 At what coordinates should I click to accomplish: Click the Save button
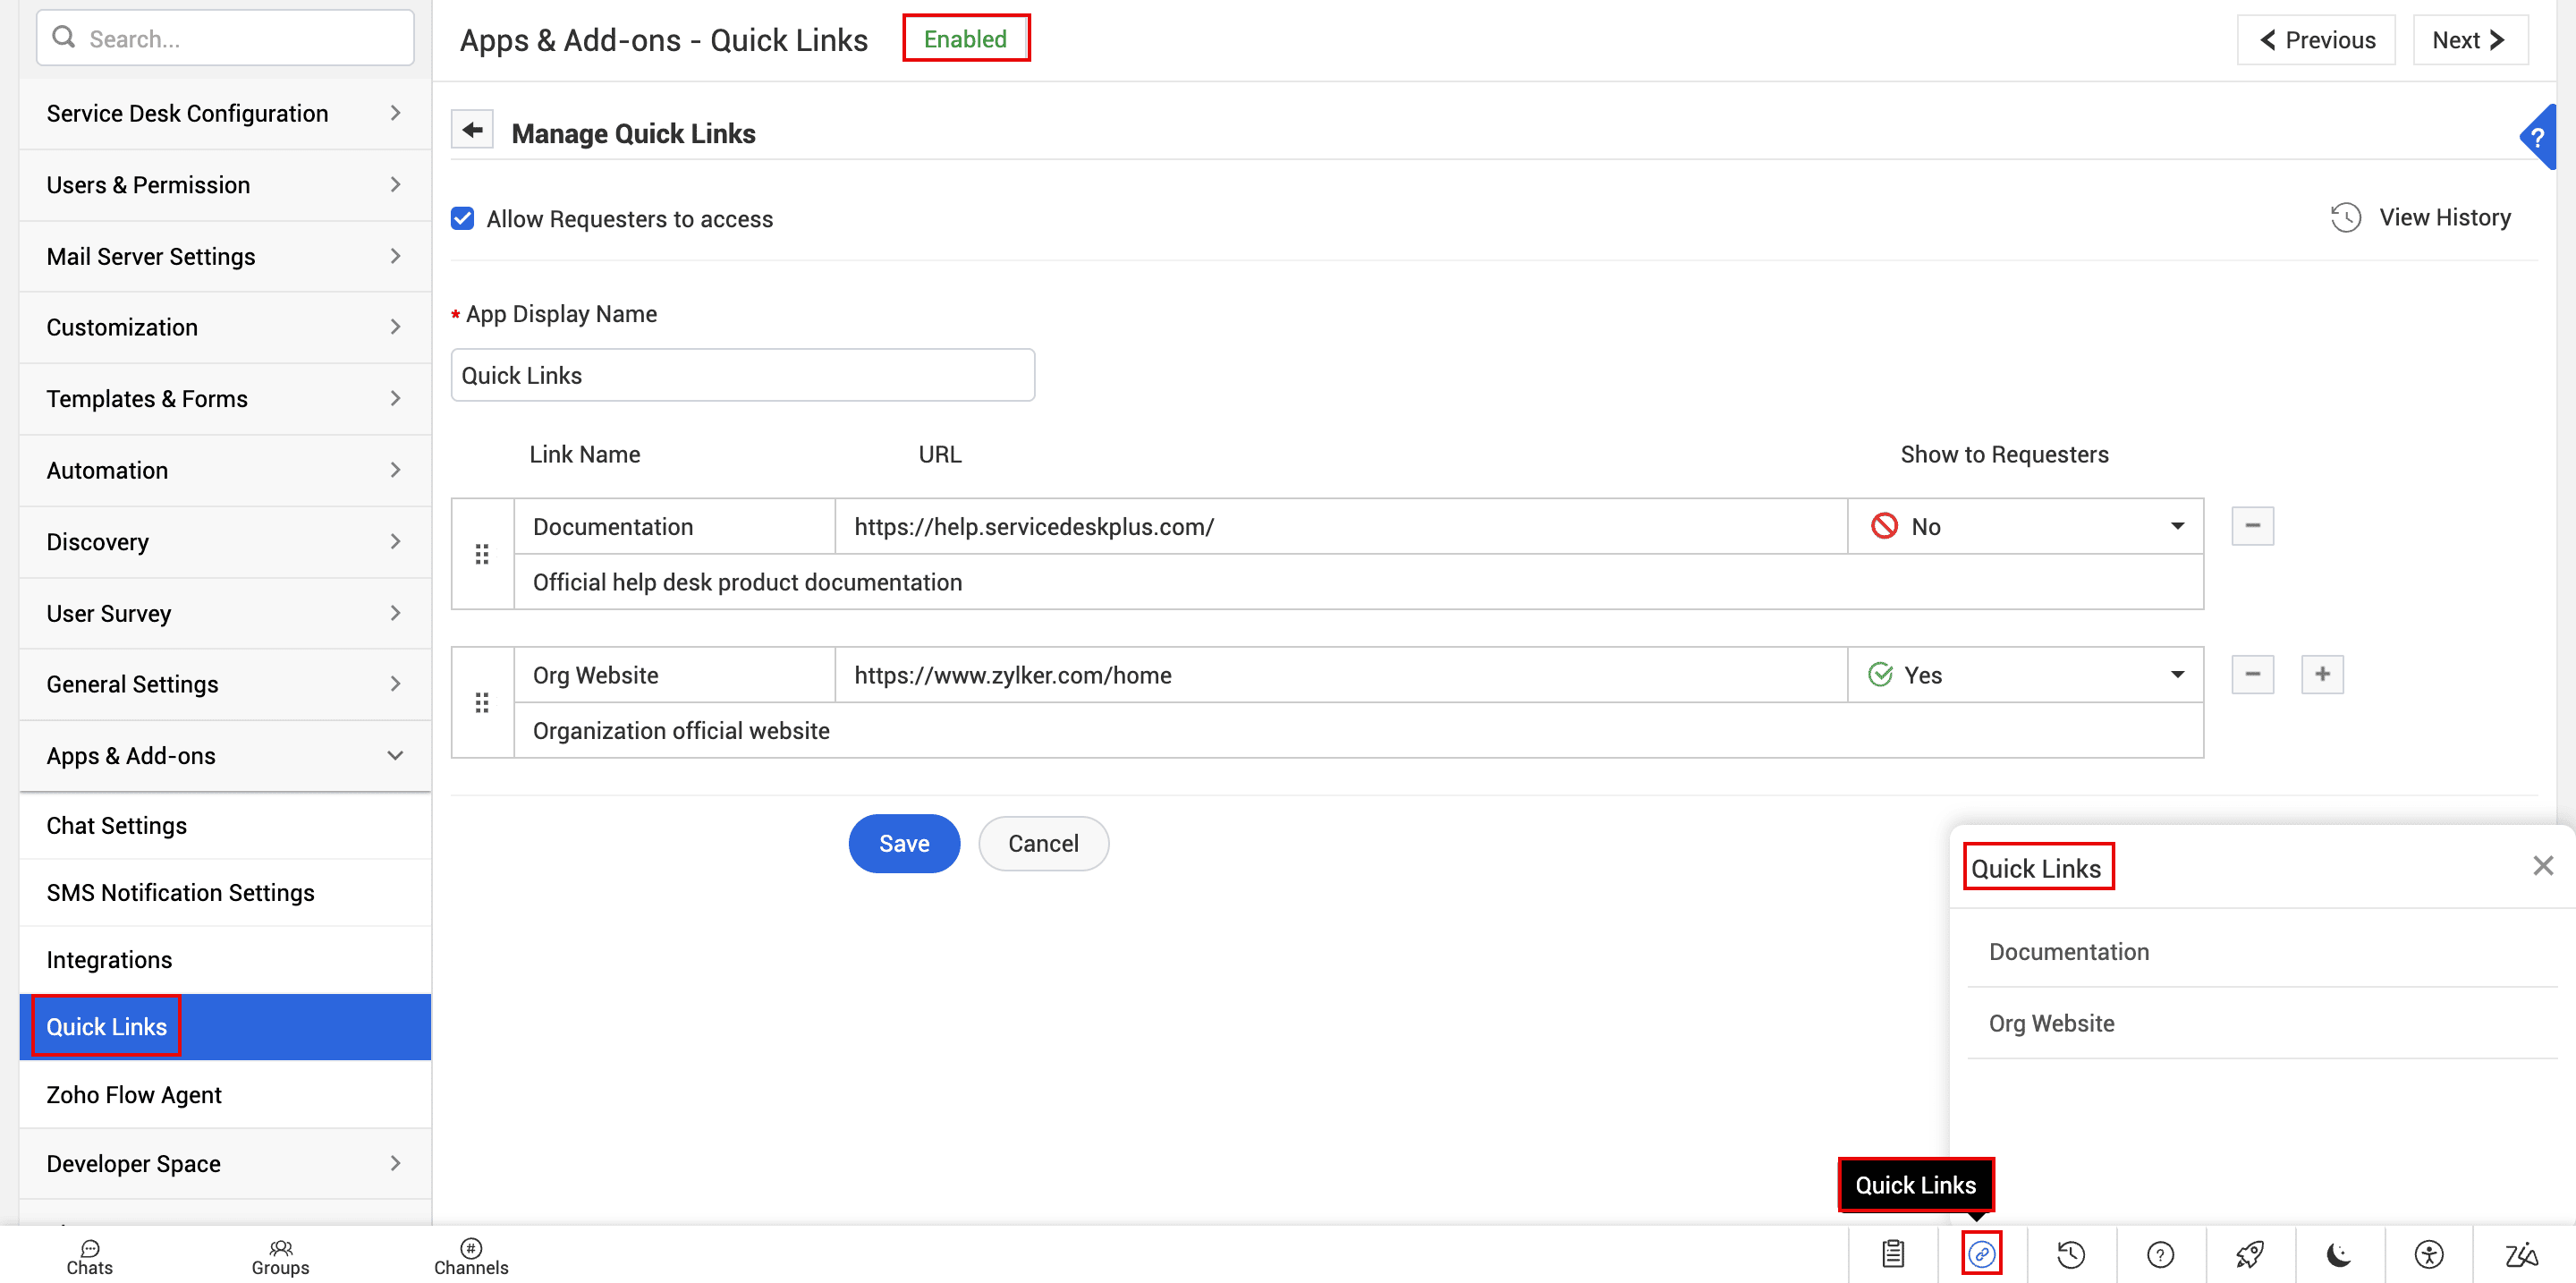click(x=904, y=843)
